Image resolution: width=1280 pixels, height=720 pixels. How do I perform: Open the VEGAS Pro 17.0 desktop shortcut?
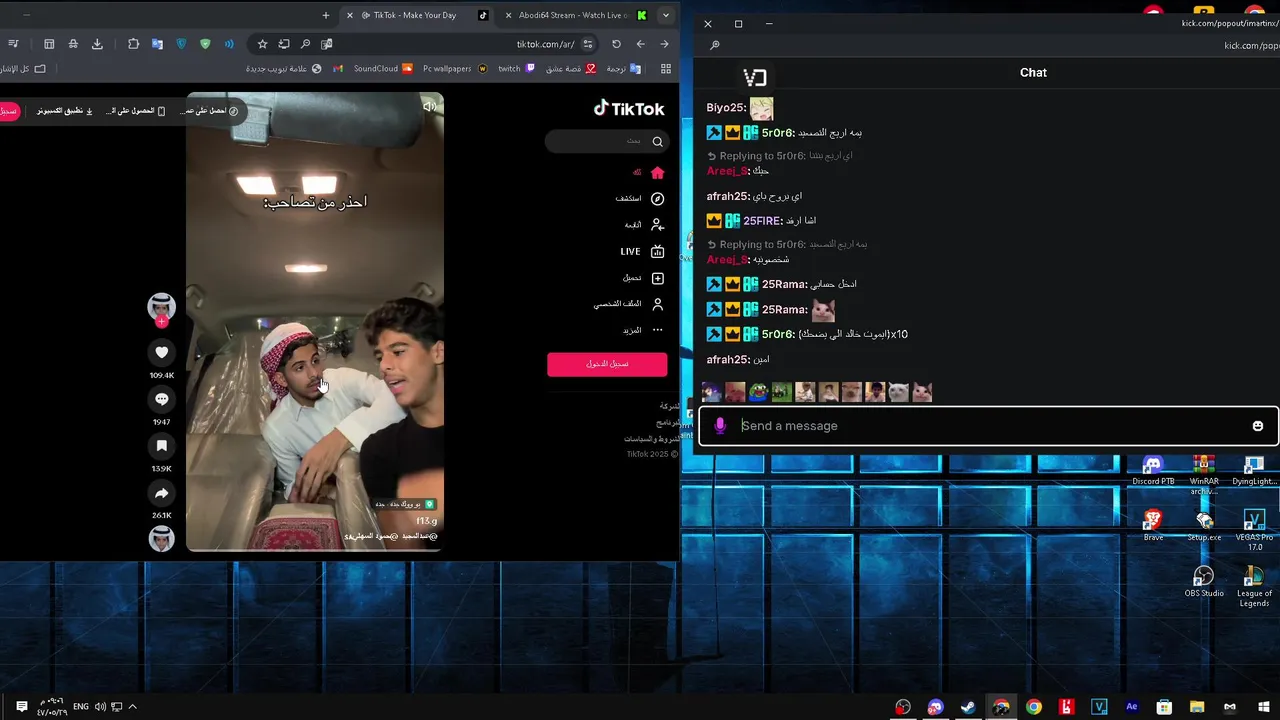click(x=1254, y=530)
